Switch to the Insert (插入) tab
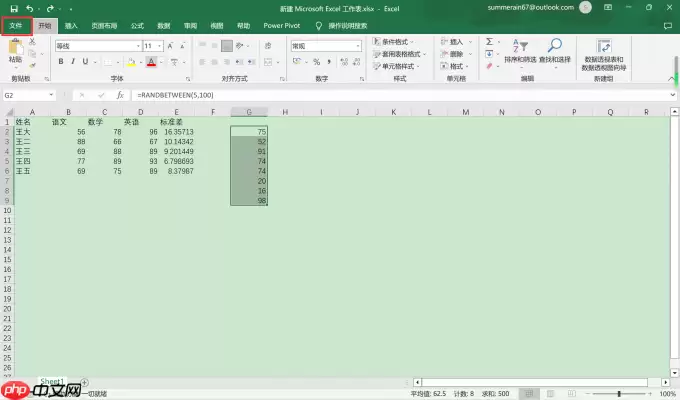Image resolution: width=680 pixels, height=400 pixels. 71,26
